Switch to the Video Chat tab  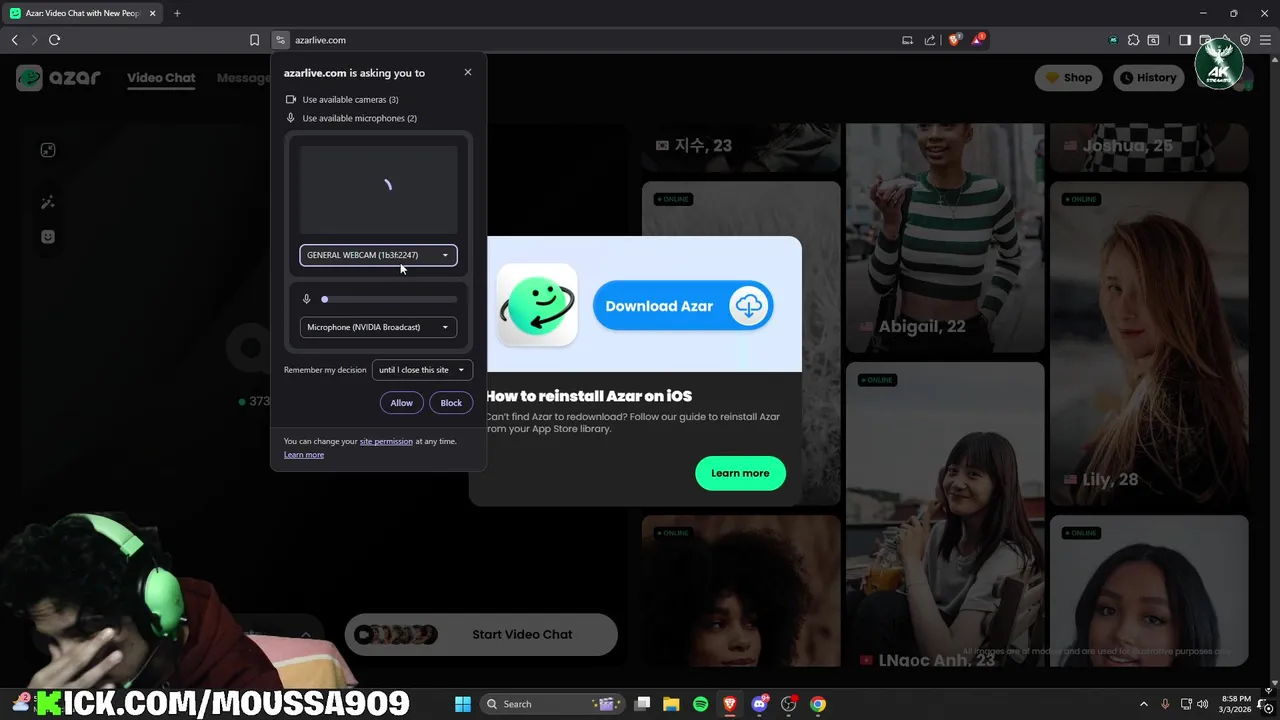[161, 78]
